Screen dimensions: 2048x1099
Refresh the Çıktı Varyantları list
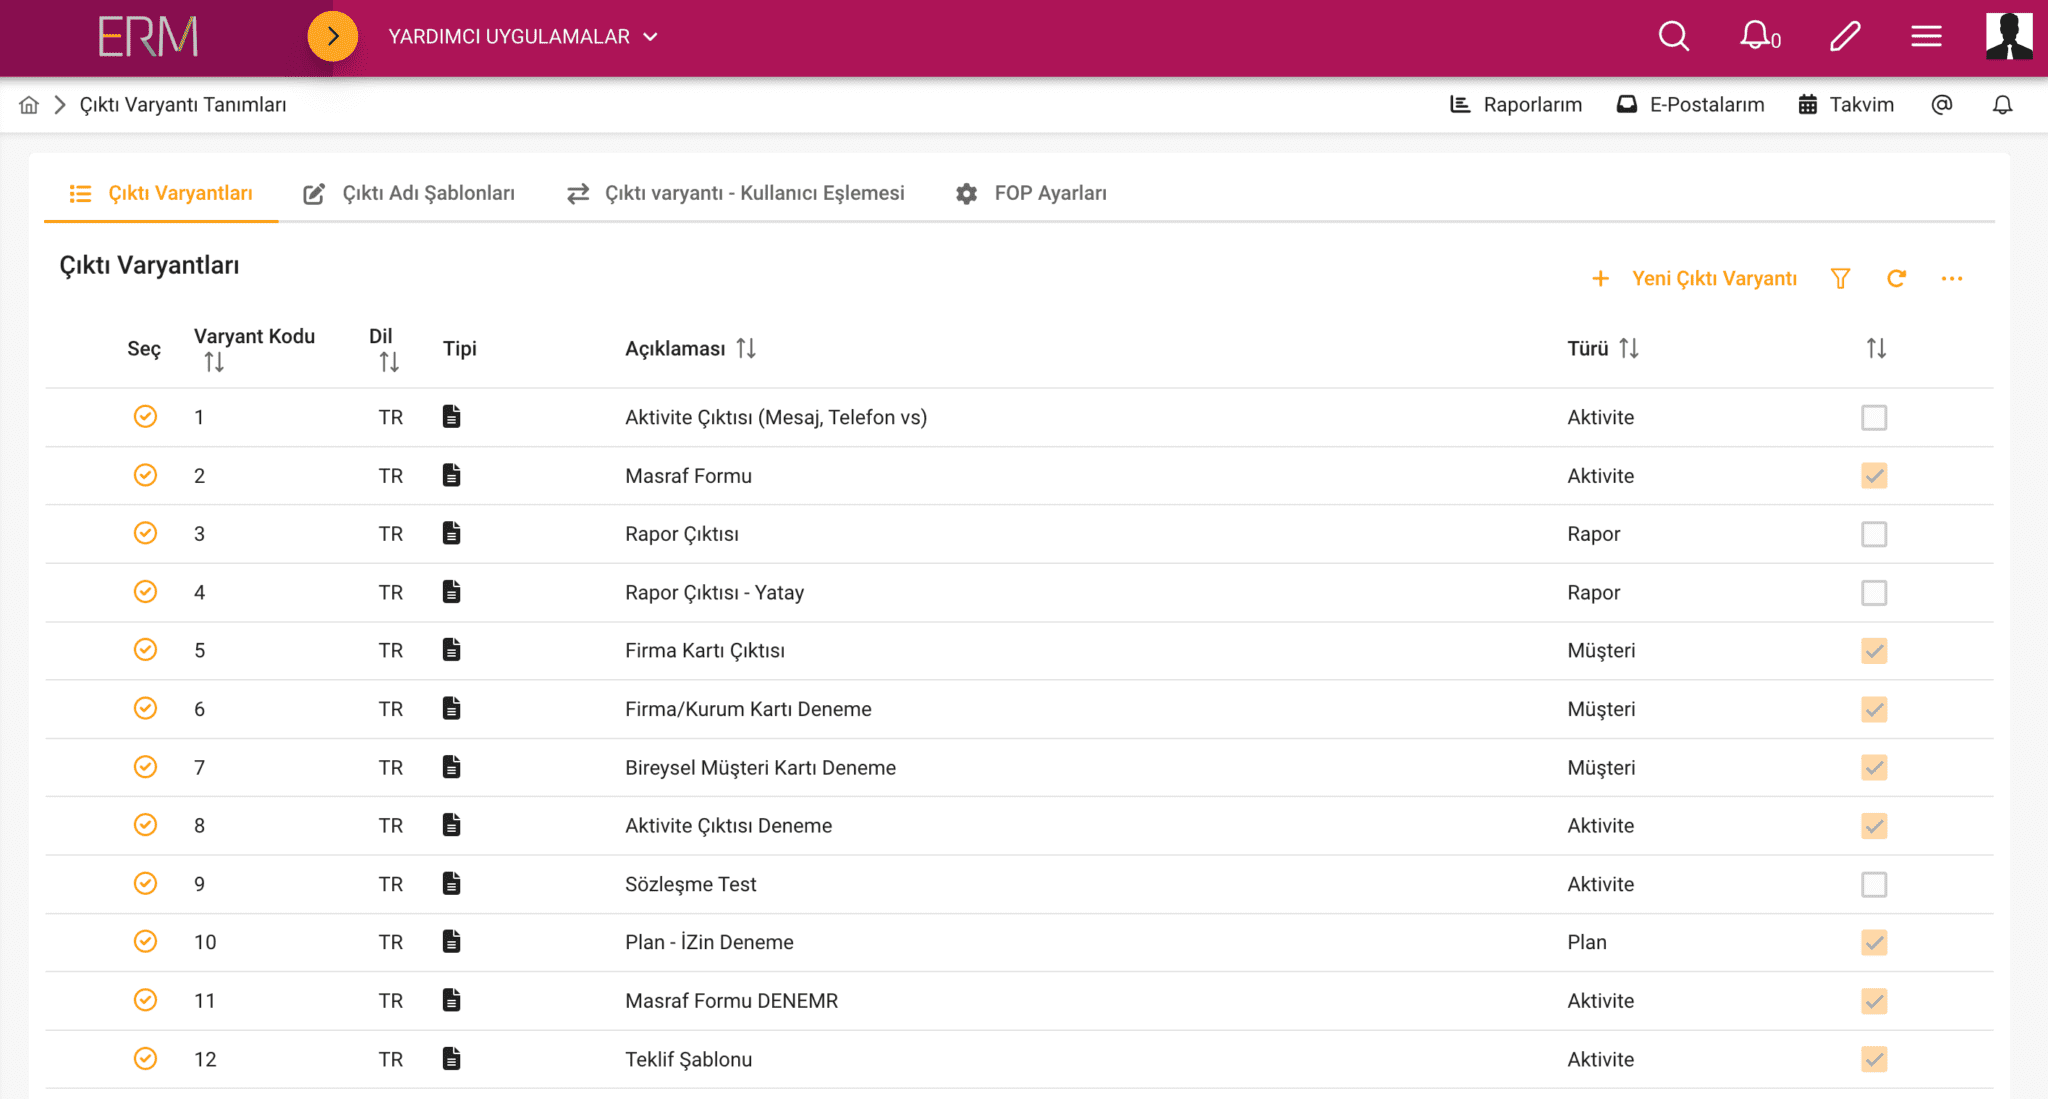(x=1896, y=279)
